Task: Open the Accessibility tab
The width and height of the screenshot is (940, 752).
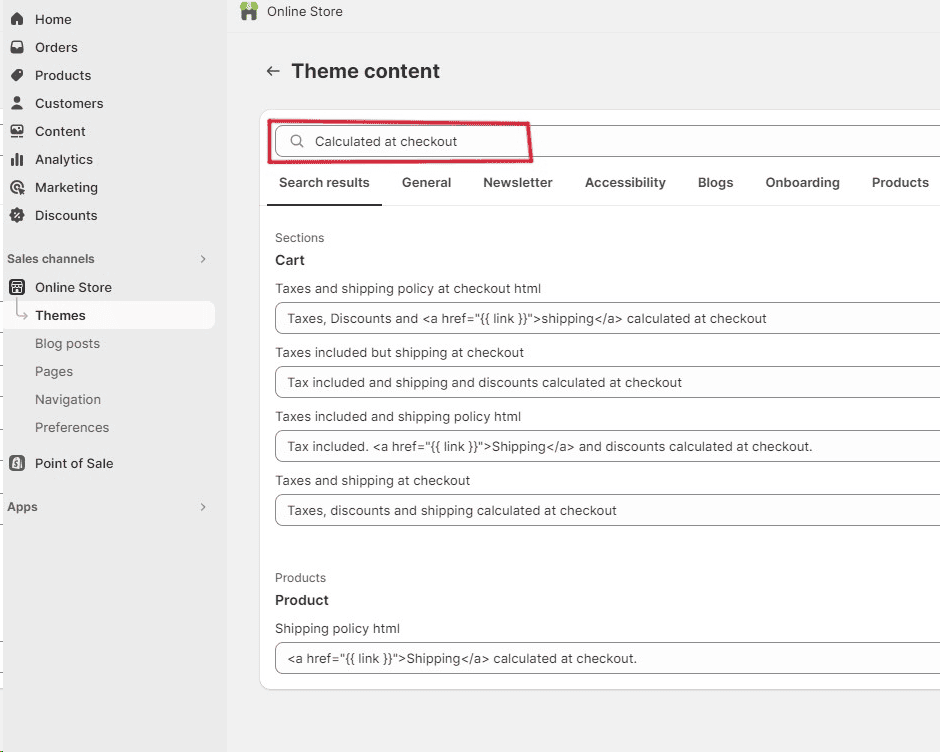Action: click(x=625, y=182)
